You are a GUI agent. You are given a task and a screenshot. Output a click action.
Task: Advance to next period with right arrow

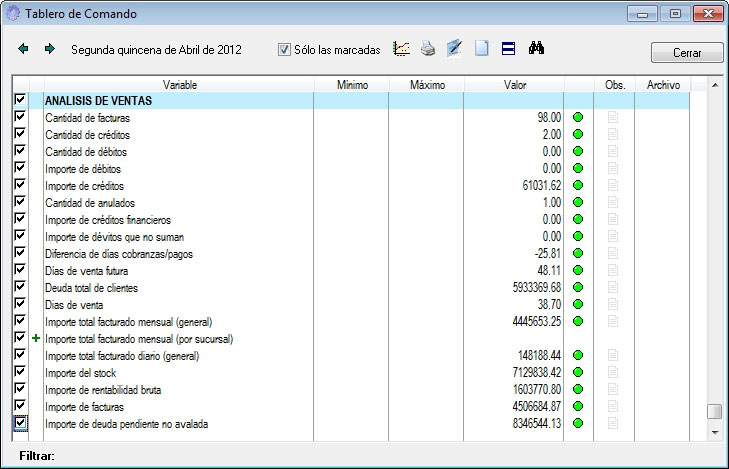click(x=49, y=49)
